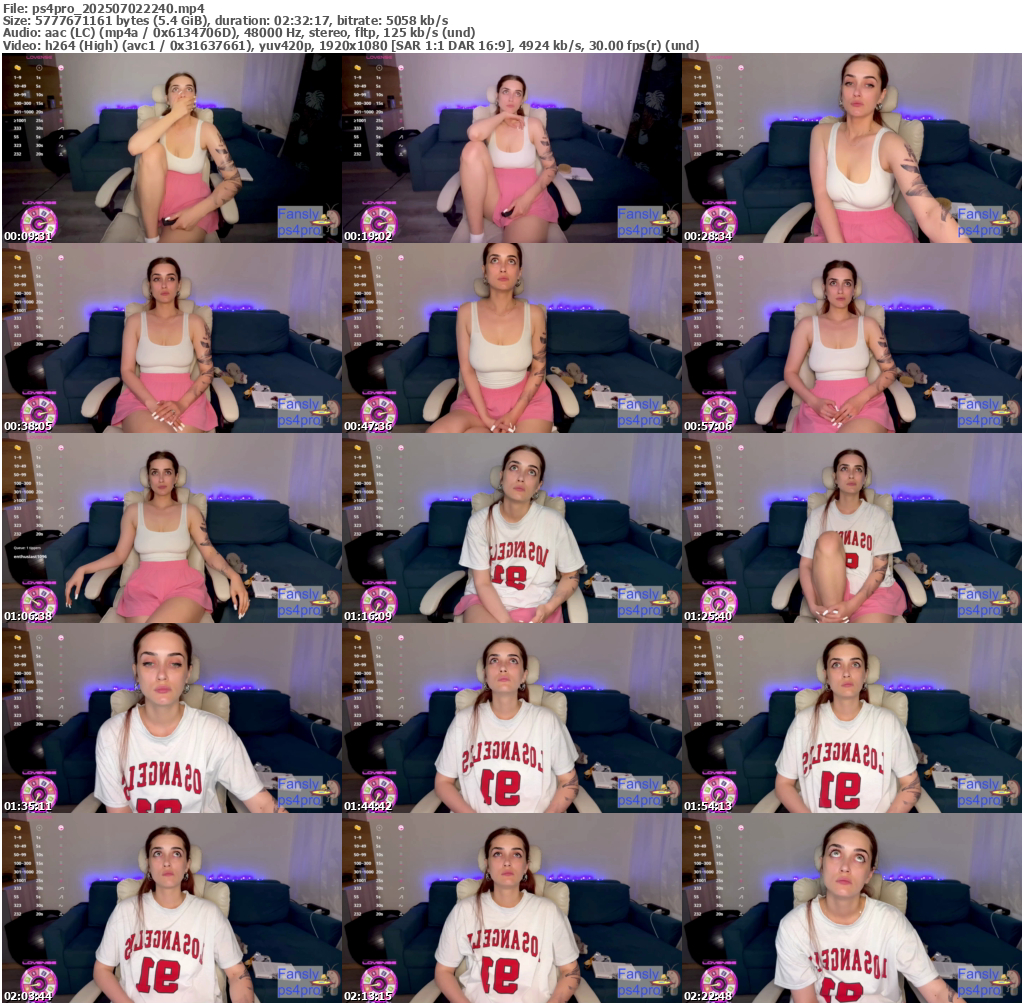Open the thumbnail timestamped 01:35:11
The width and height of the screenshot is (1024, 1003).
coord(171,718)
